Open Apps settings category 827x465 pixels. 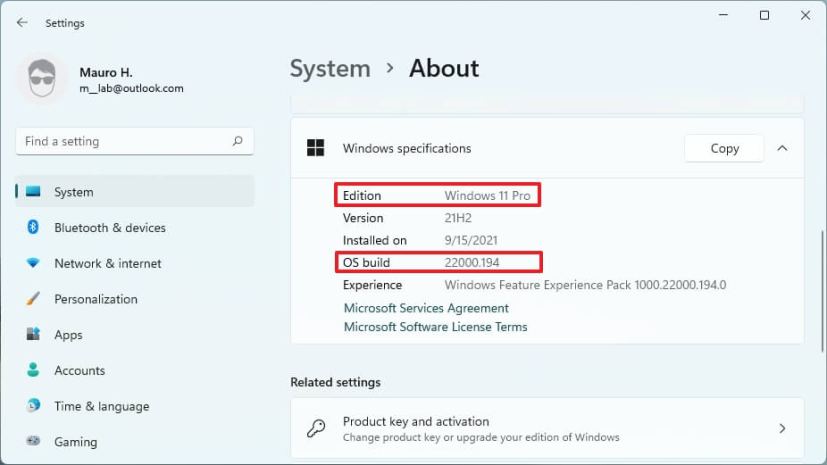[x=134, y=335]
